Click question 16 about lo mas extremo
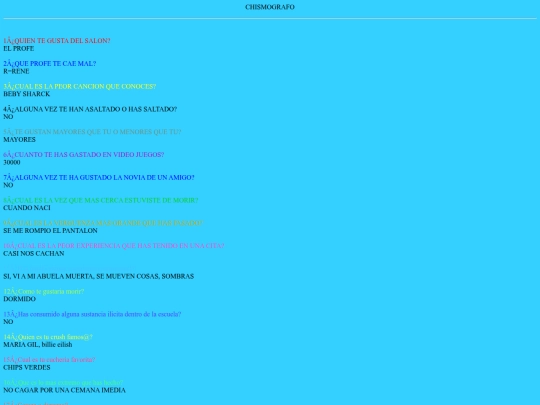Viewport: 540px width, 405px height. pos(63,383)
